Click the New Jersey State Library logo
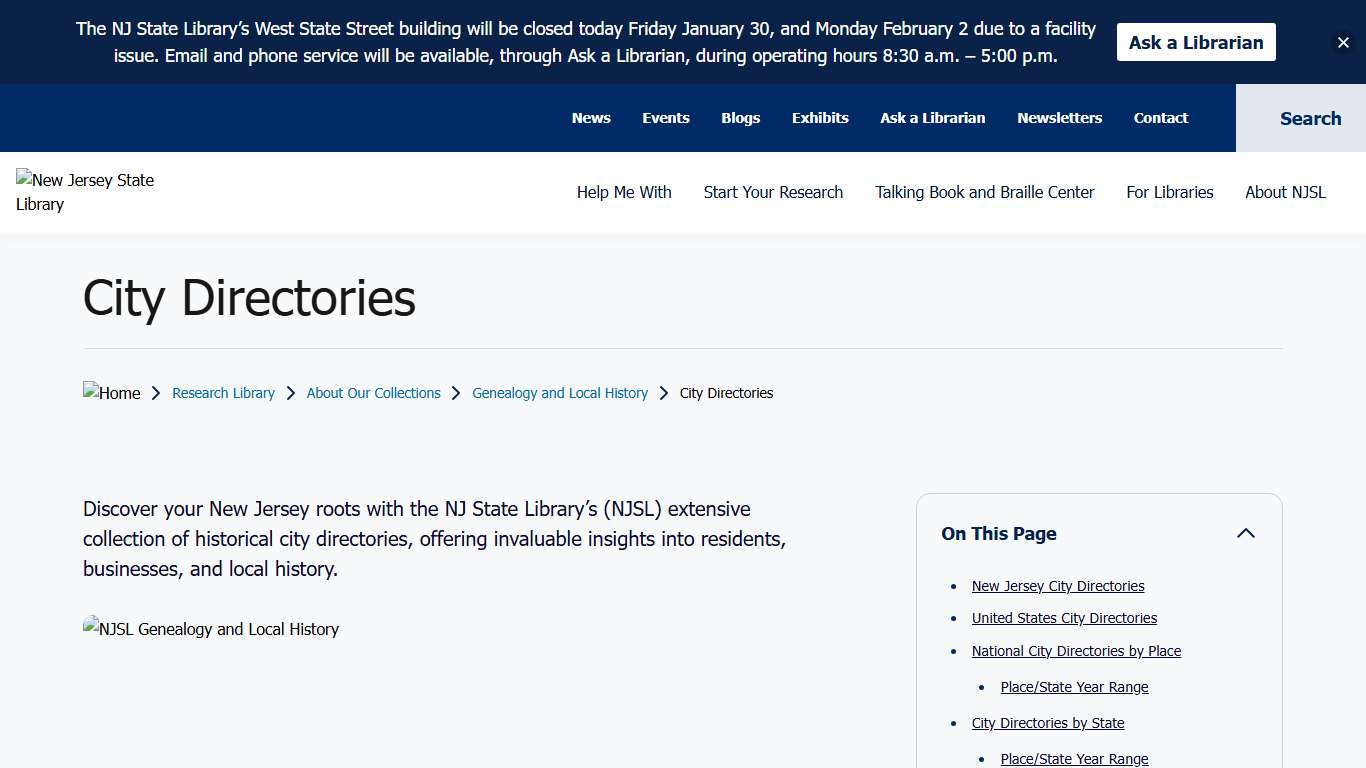Screen dimensions: 1366x768 click(x=85, y=192)
